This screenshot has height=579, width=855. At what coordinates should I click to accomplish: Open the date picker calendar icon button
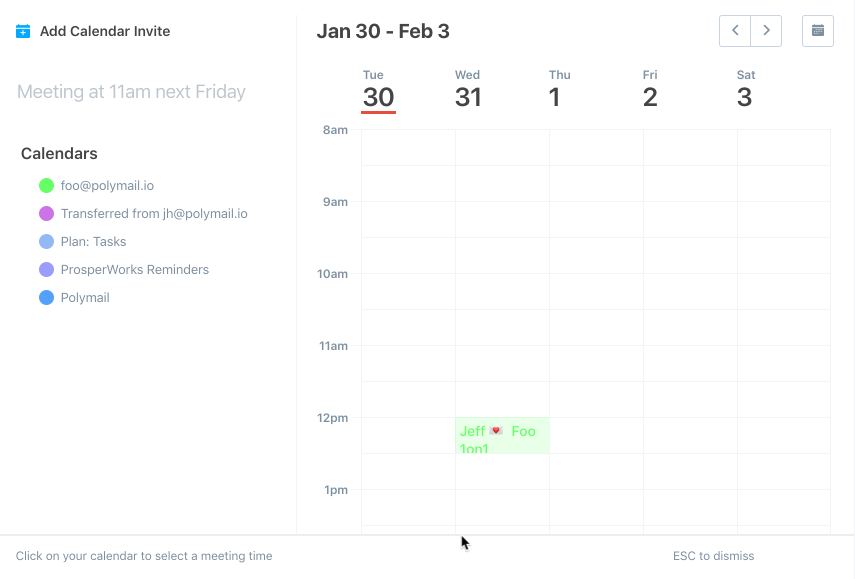(818, 31)
